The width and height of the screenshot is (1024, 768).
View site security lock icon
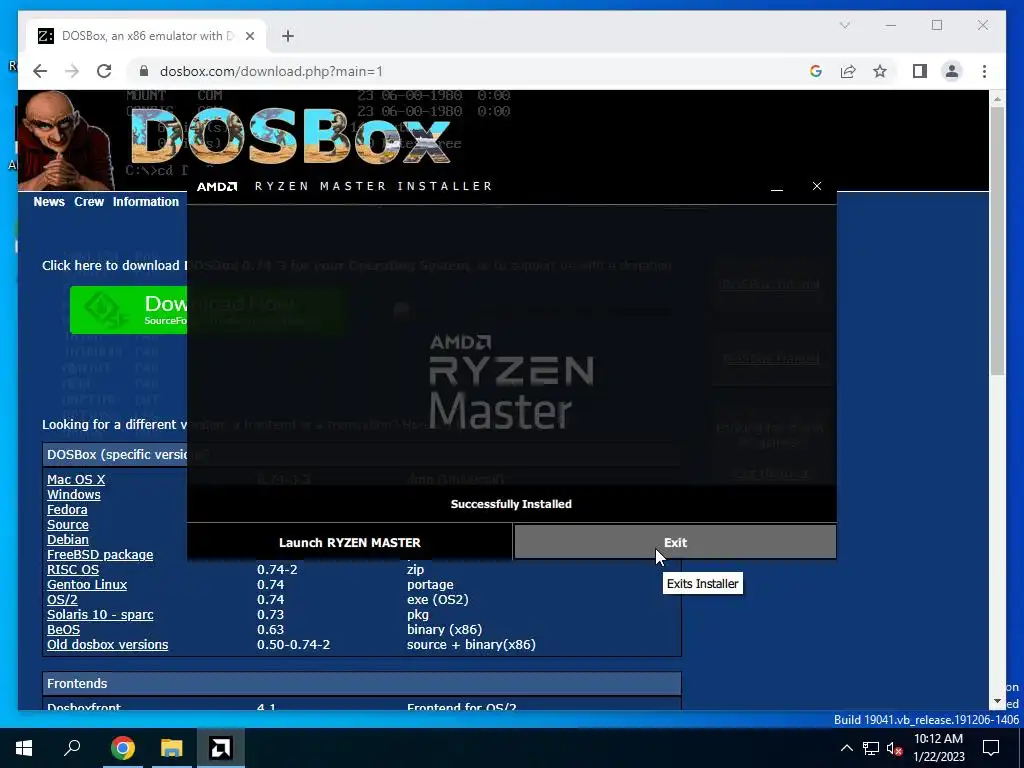(x=144, y=71)
